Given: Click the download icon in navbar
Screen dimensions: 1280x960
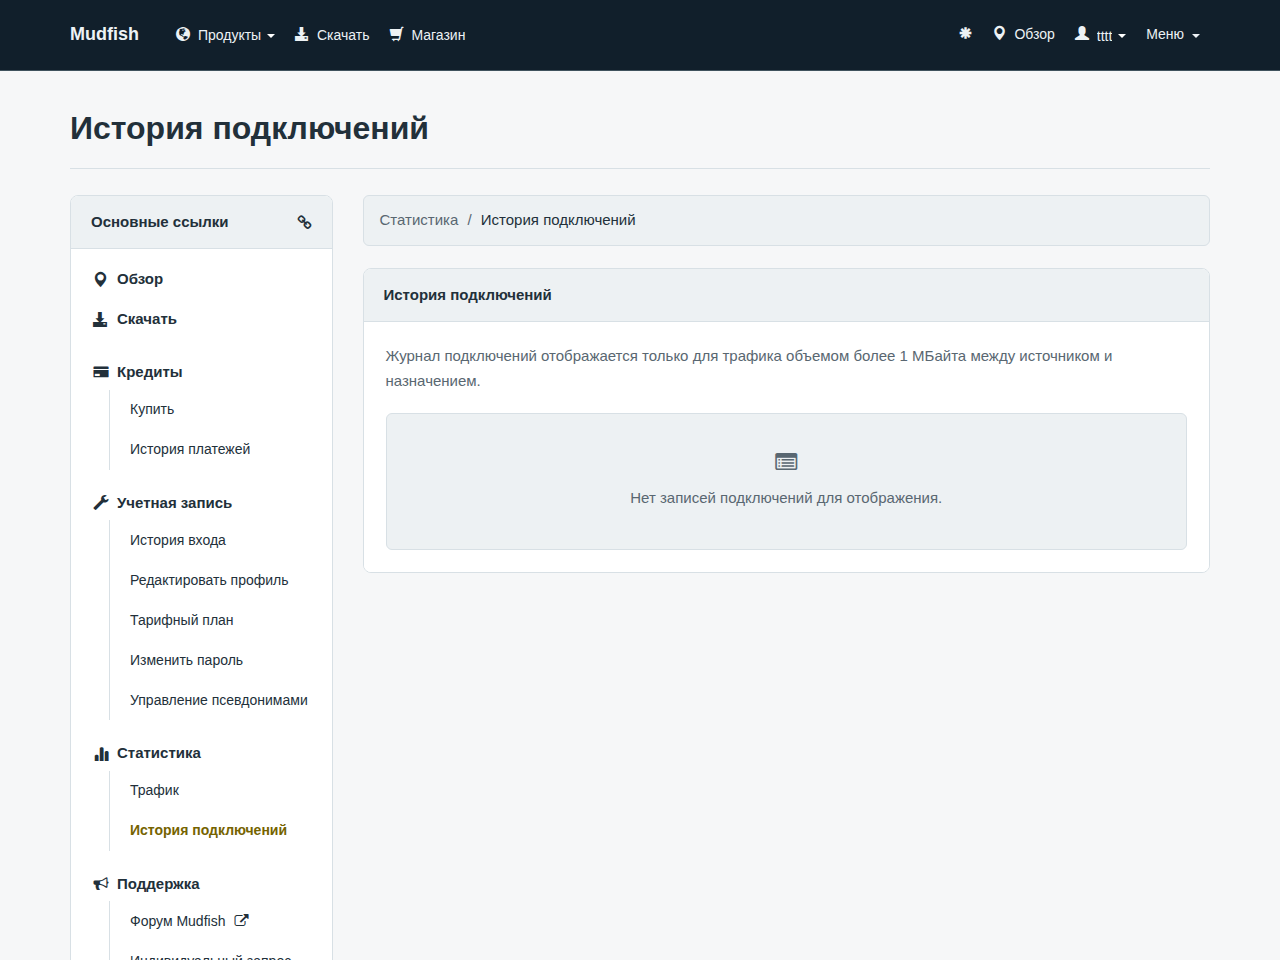Looking at the screenshot, I should tap(301, 34).
